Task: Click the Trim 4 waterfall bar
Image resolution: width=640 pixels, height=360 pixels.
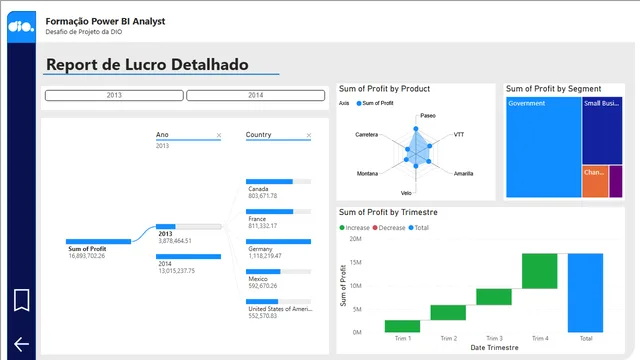Action: 540,271
